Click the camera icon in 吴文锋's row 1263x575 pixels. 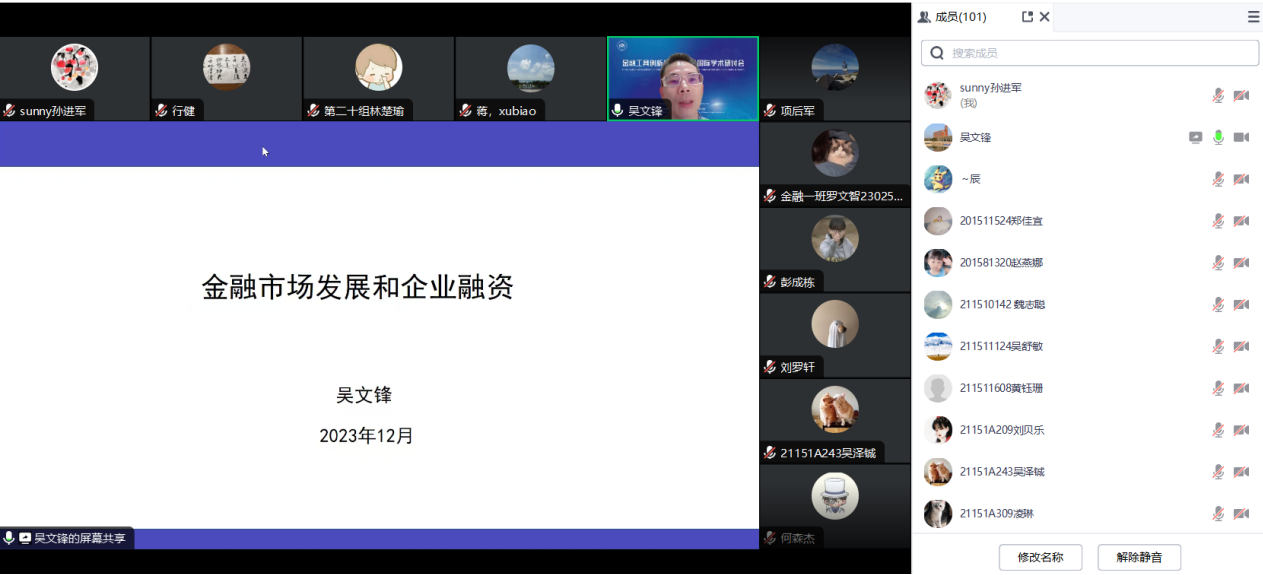pos(1241,137)
